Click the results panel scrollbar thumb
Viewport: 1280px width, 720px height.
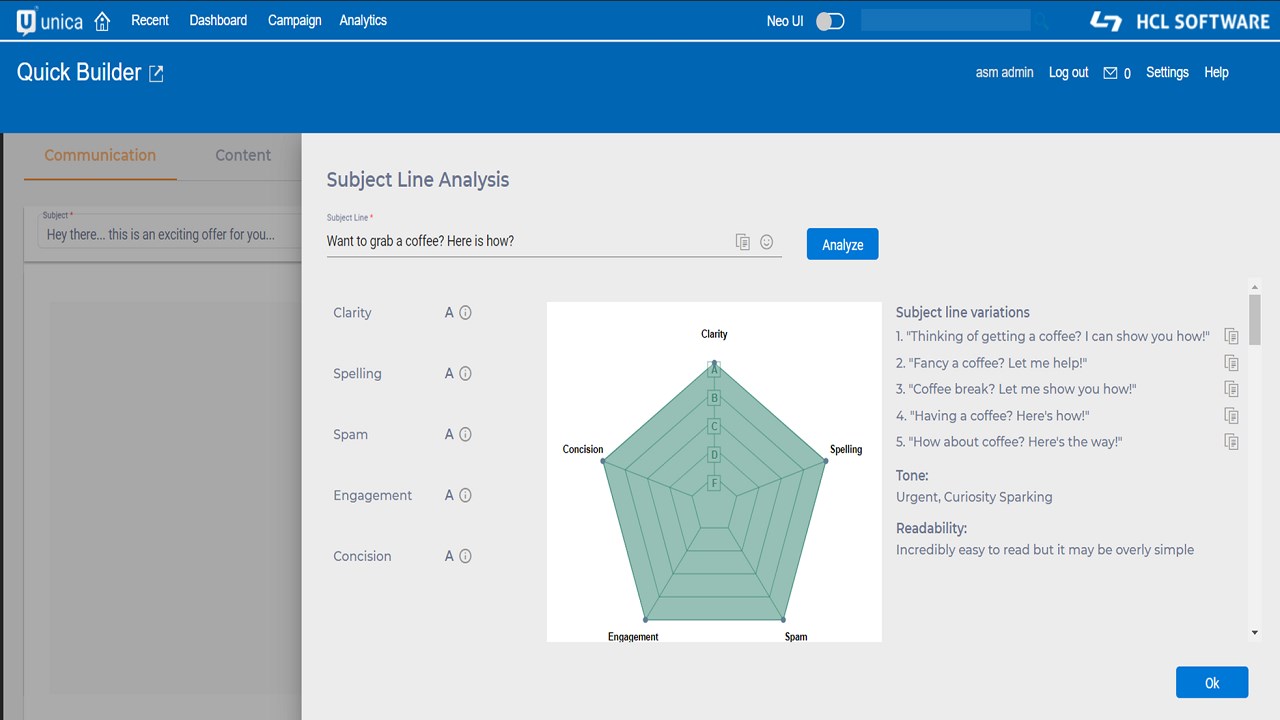(x=1255, y=320)
